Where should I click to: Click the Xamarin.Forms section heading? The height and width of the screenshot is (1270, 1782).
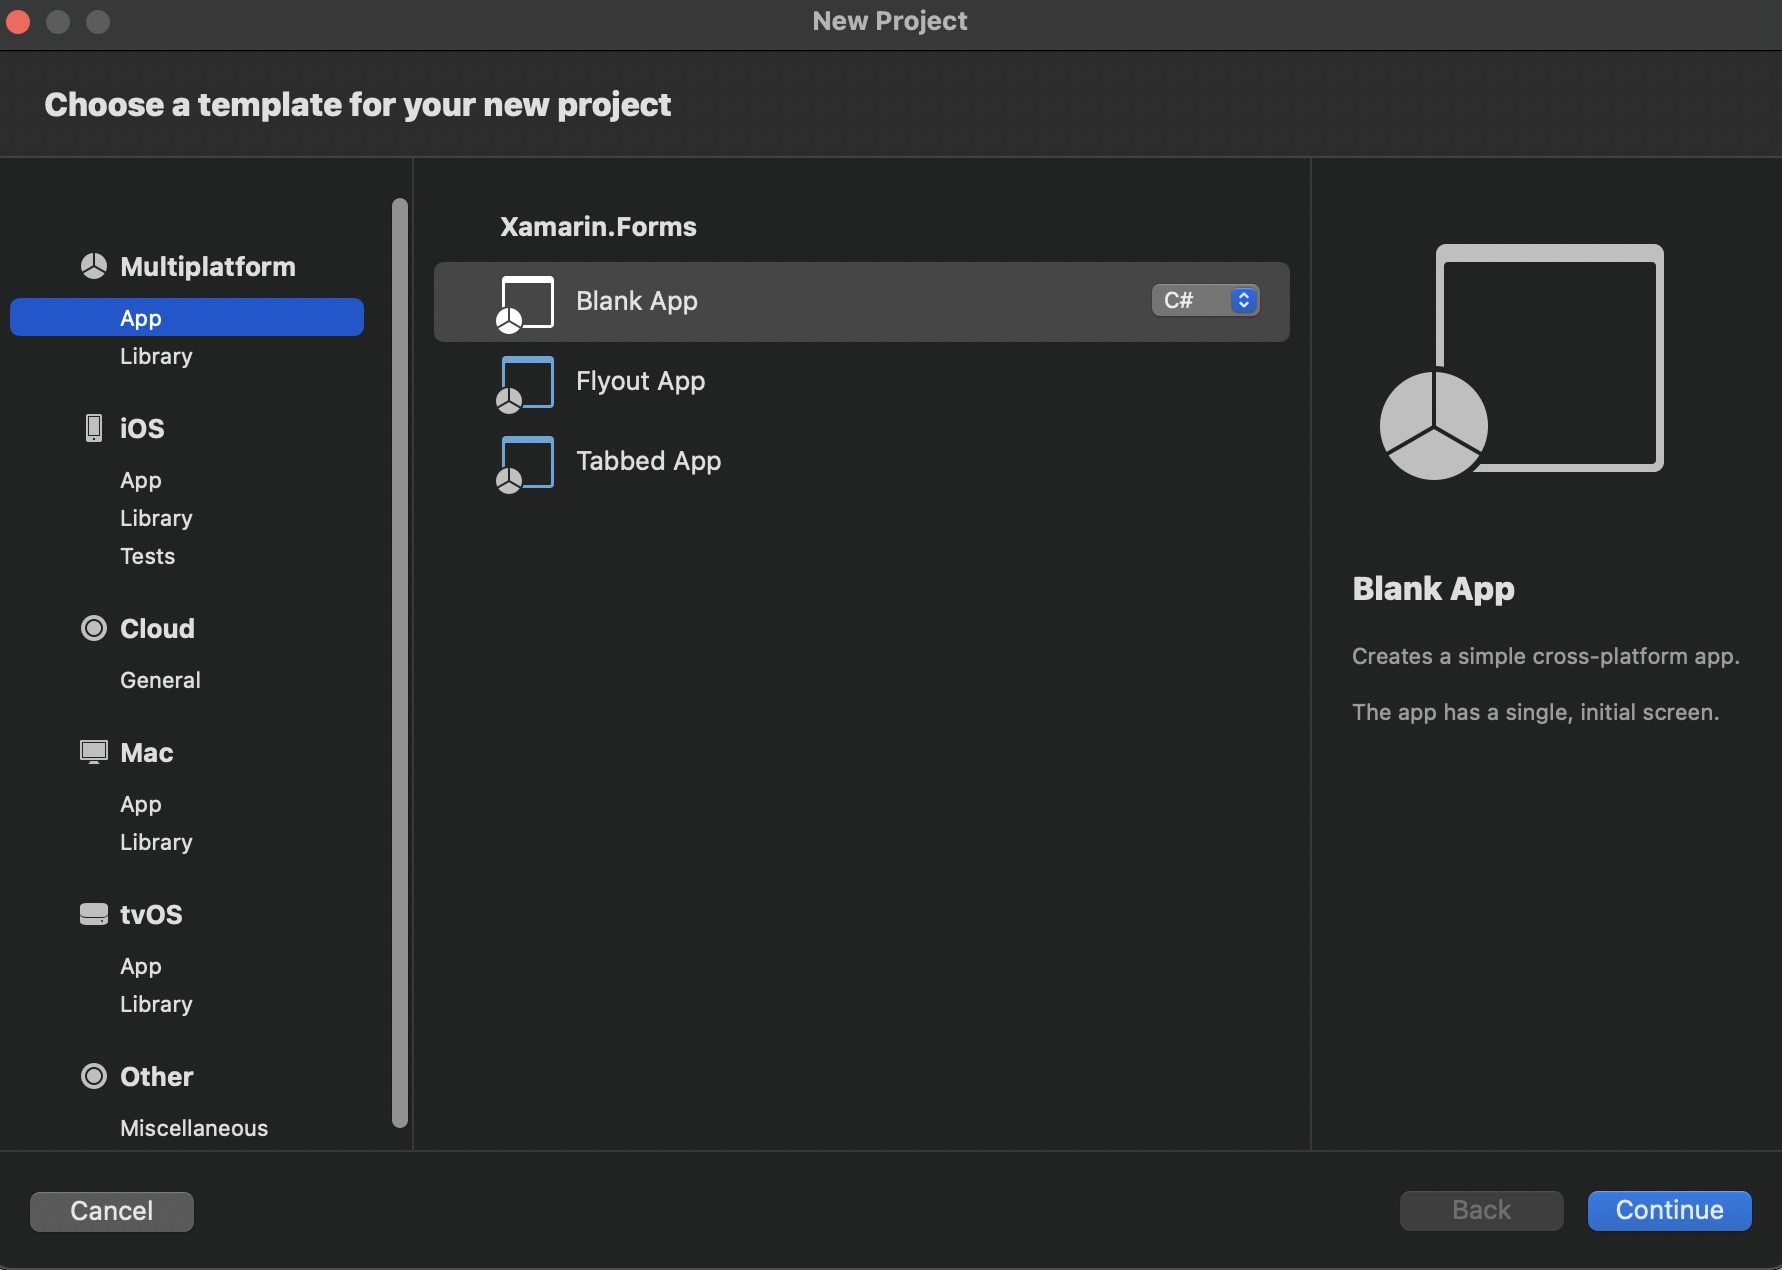click(x=598, y=227)
